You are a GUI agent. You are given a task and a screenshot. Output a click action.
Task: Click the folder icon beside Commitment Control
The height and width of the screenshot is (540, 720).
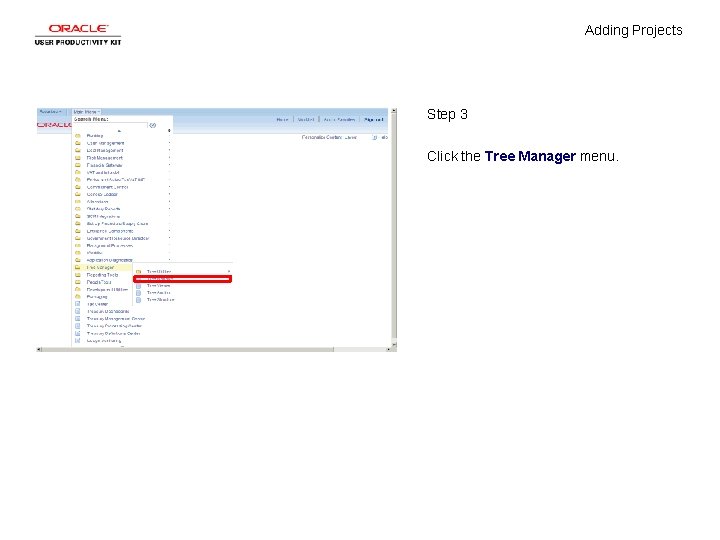click(x=78, y=187)
